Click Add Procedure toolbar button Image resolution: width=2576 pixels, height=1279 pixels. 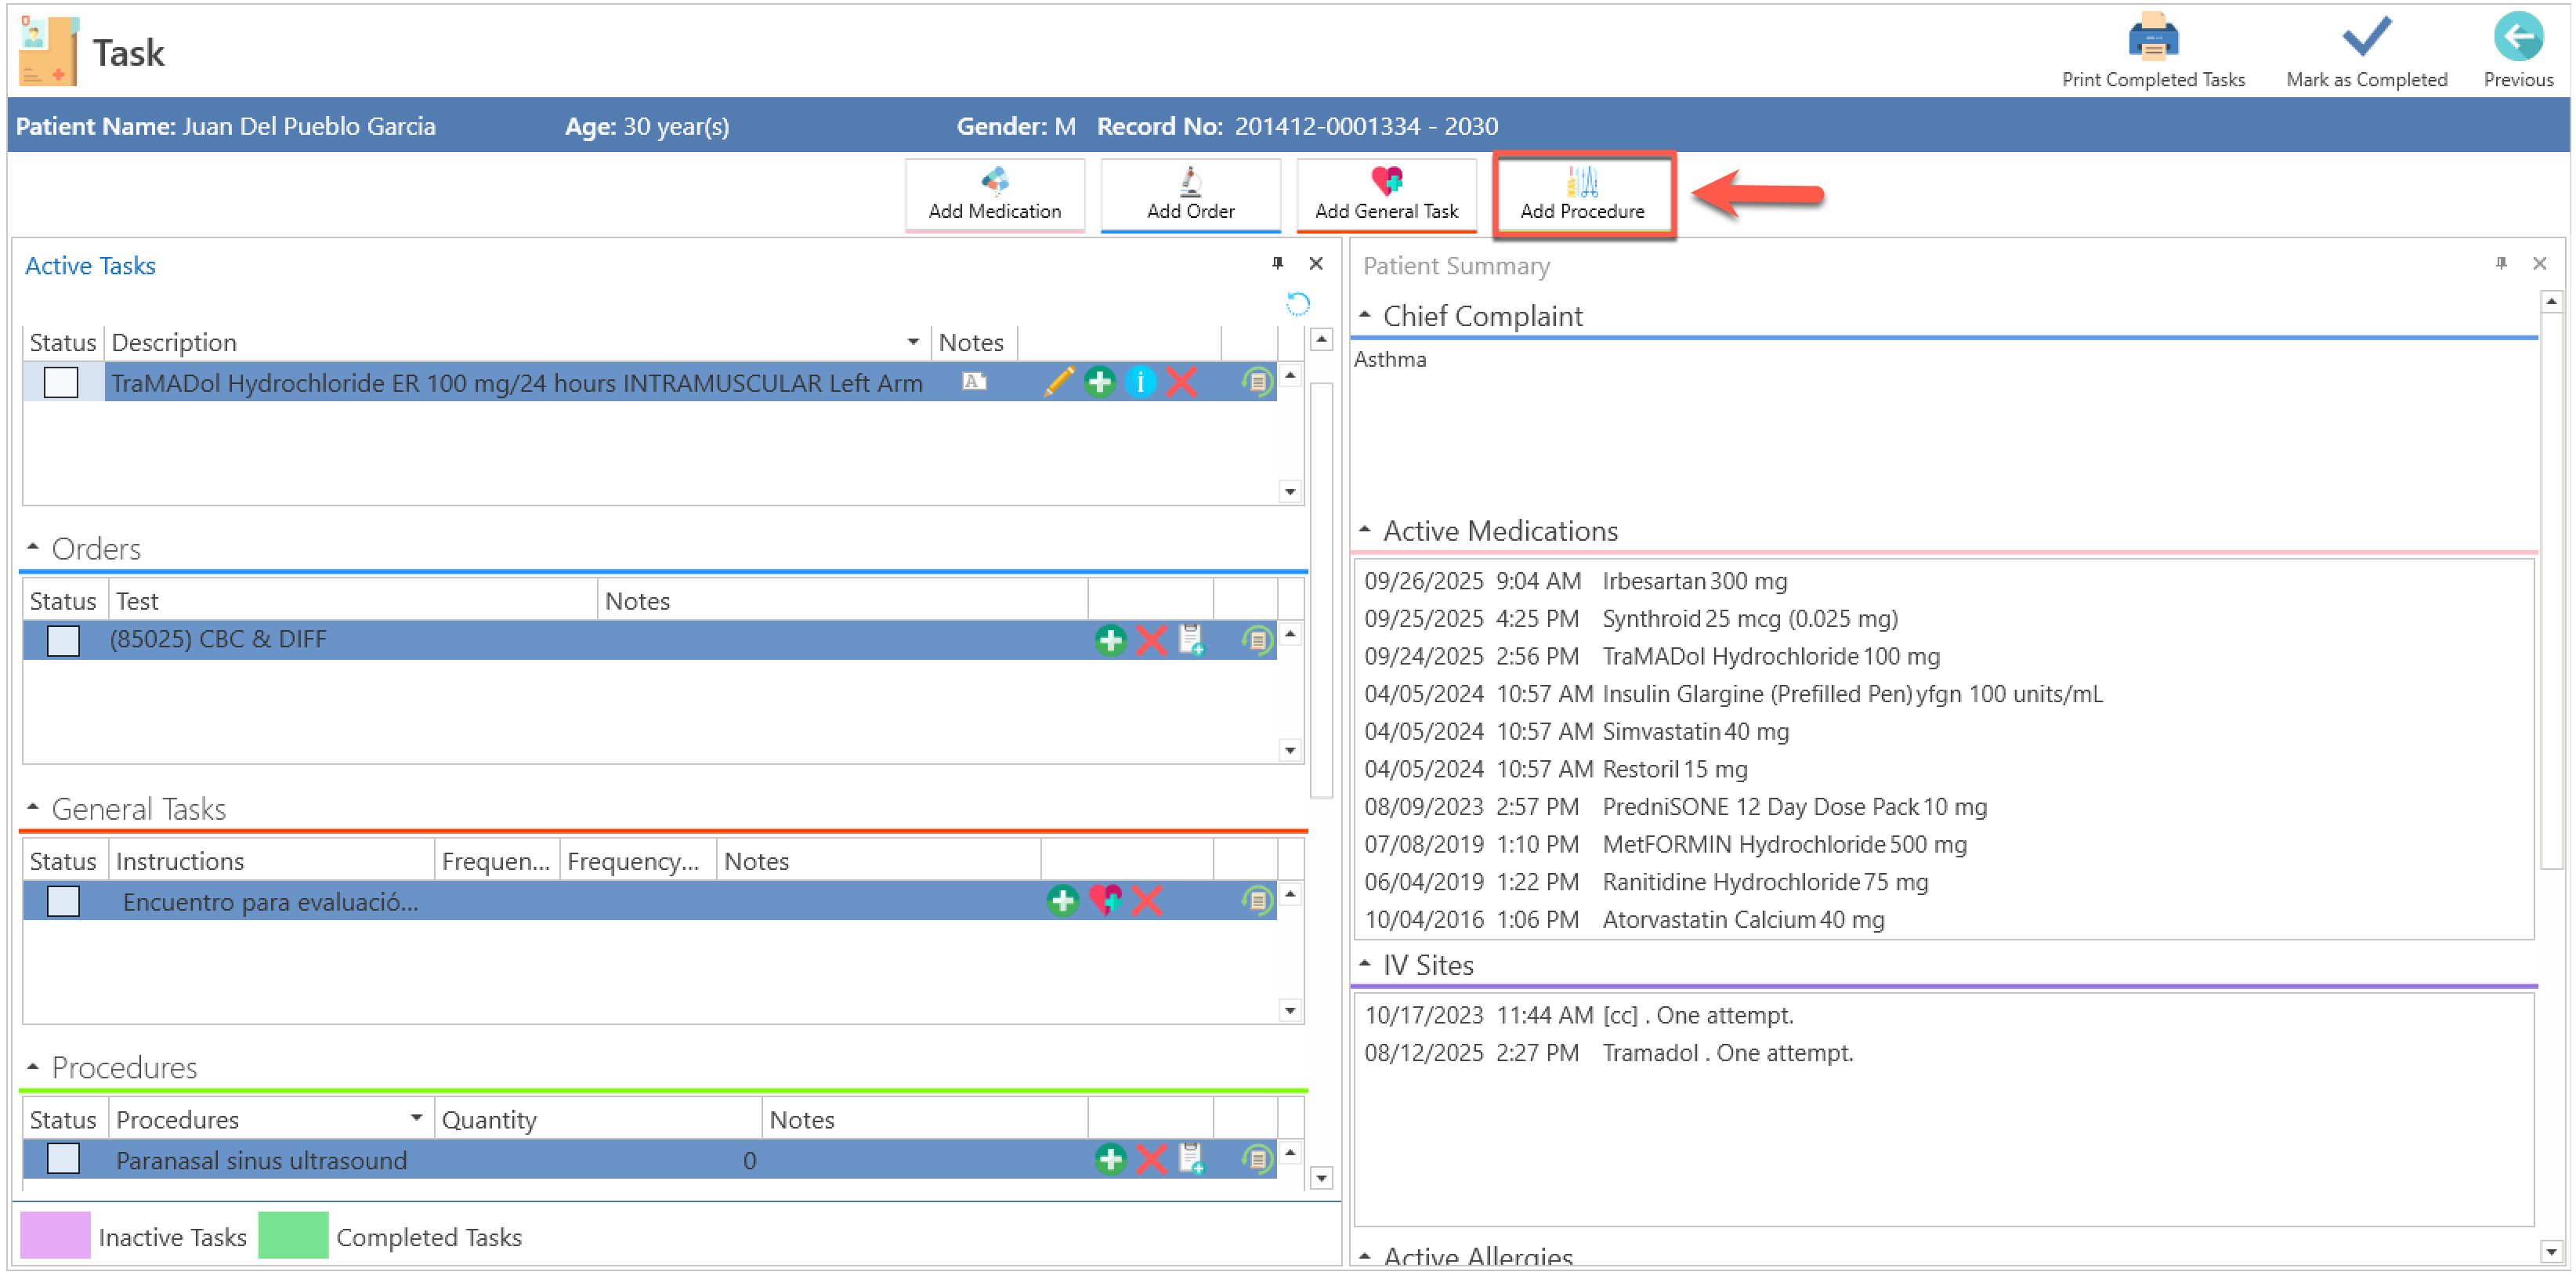coord(1582,195)
